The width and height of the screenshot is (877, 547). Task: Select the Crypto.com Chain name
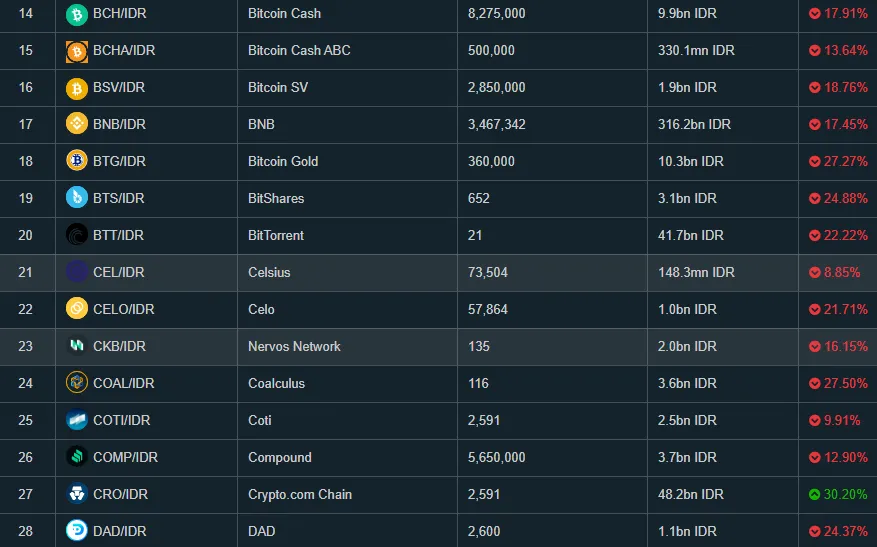[x=300, y=494]
